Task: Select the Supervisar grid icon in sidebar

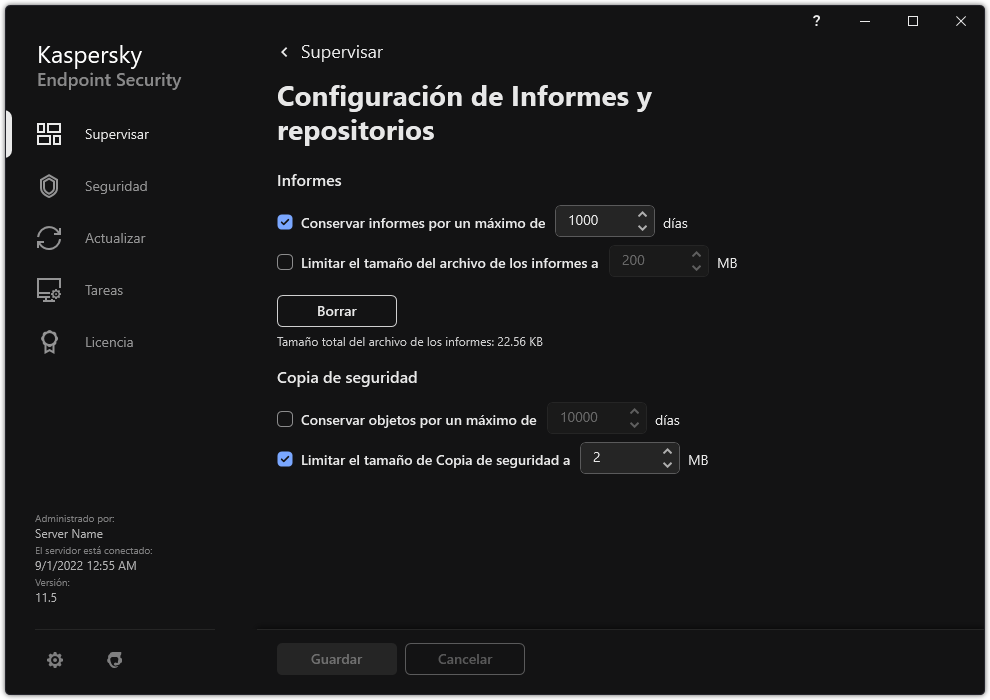Action: [x=48, y=133]
